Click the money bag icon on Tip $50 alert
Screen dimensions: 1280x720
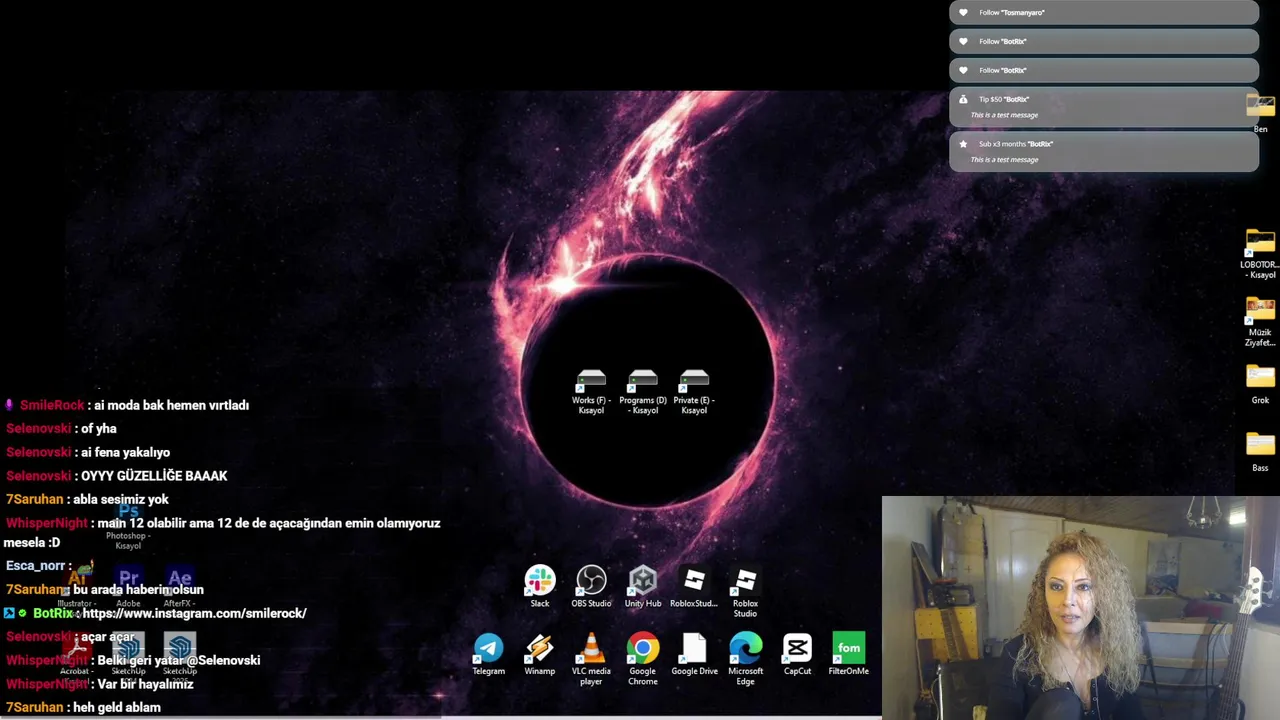coord(963,99)
